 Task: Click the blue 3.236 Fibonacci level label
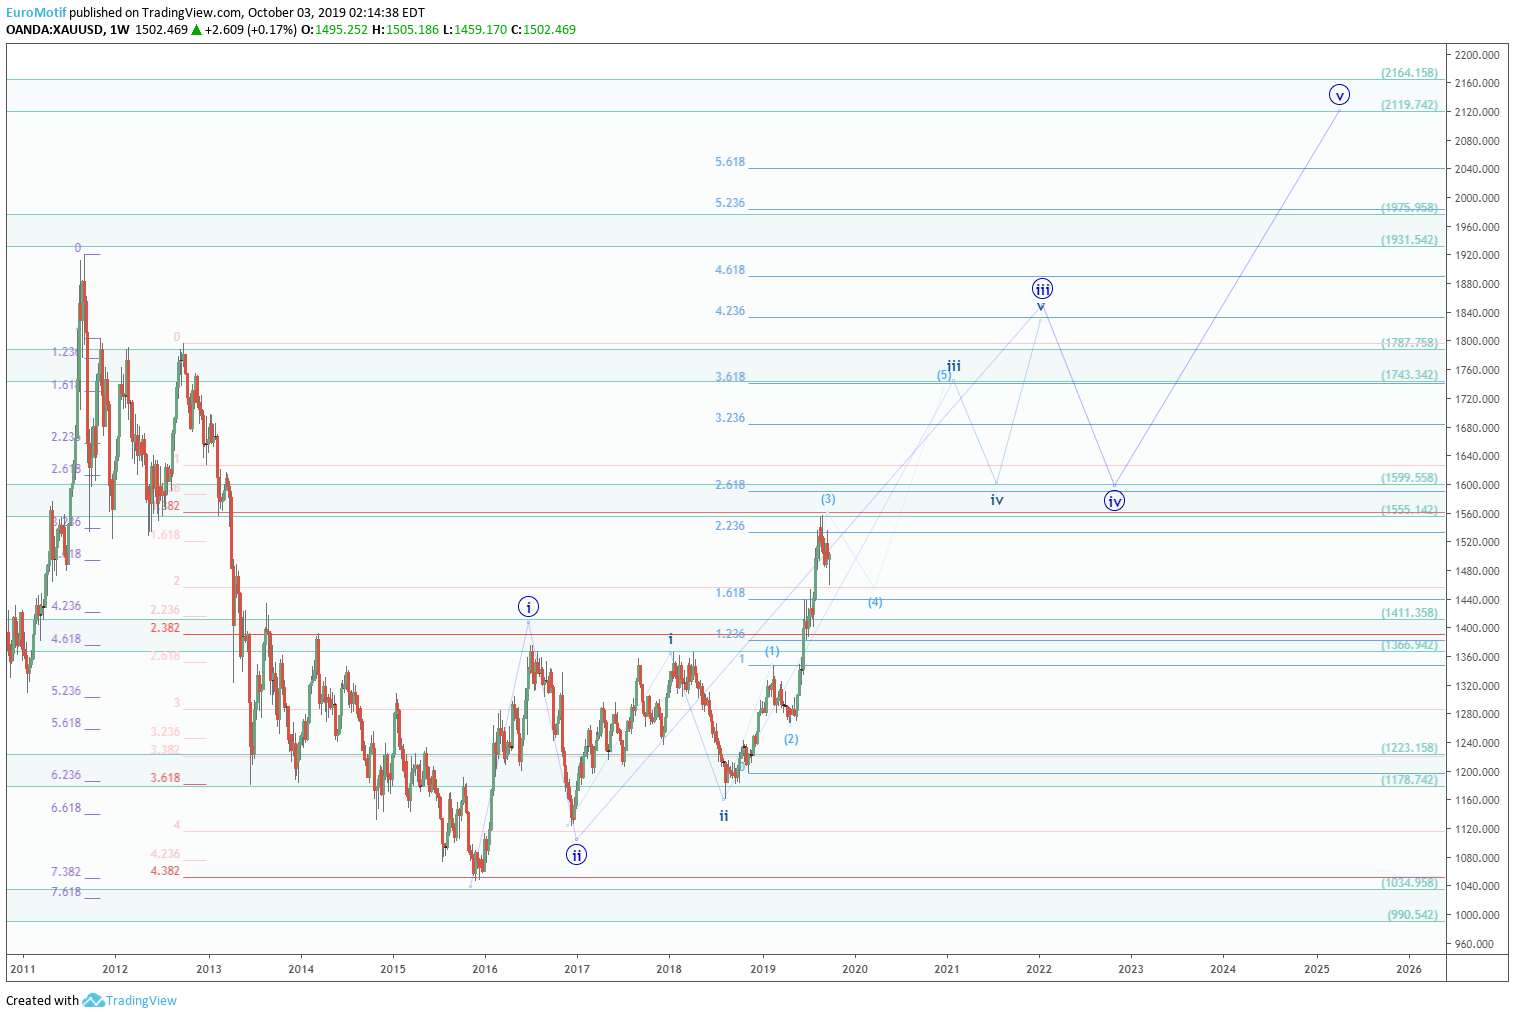[x=730, y=418]
